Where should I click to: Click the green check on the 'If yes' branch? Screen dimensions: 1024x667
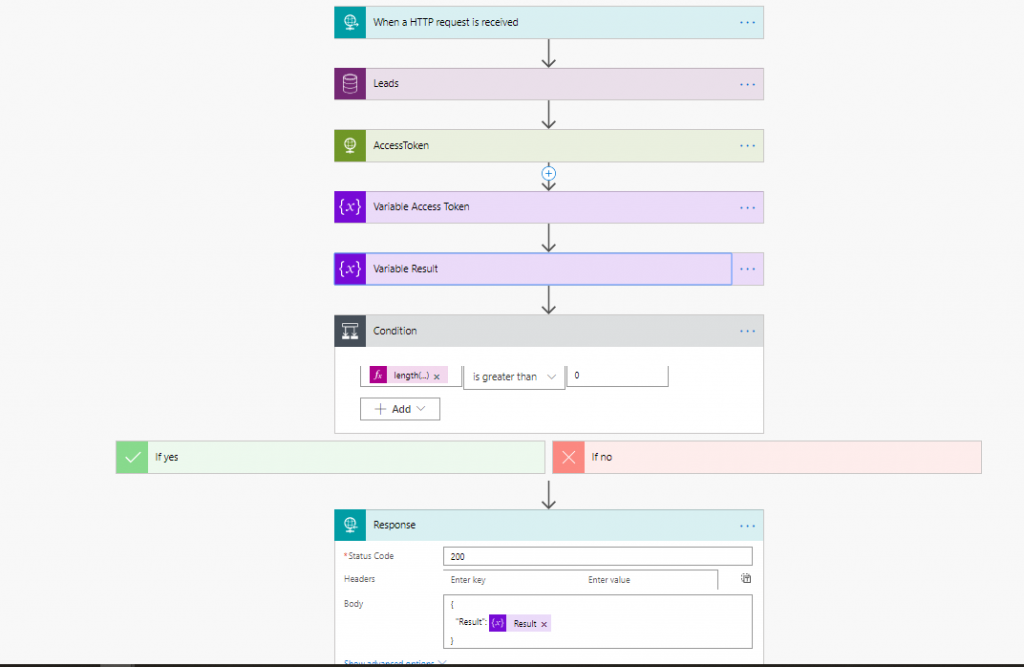click(x=131, y=456)
